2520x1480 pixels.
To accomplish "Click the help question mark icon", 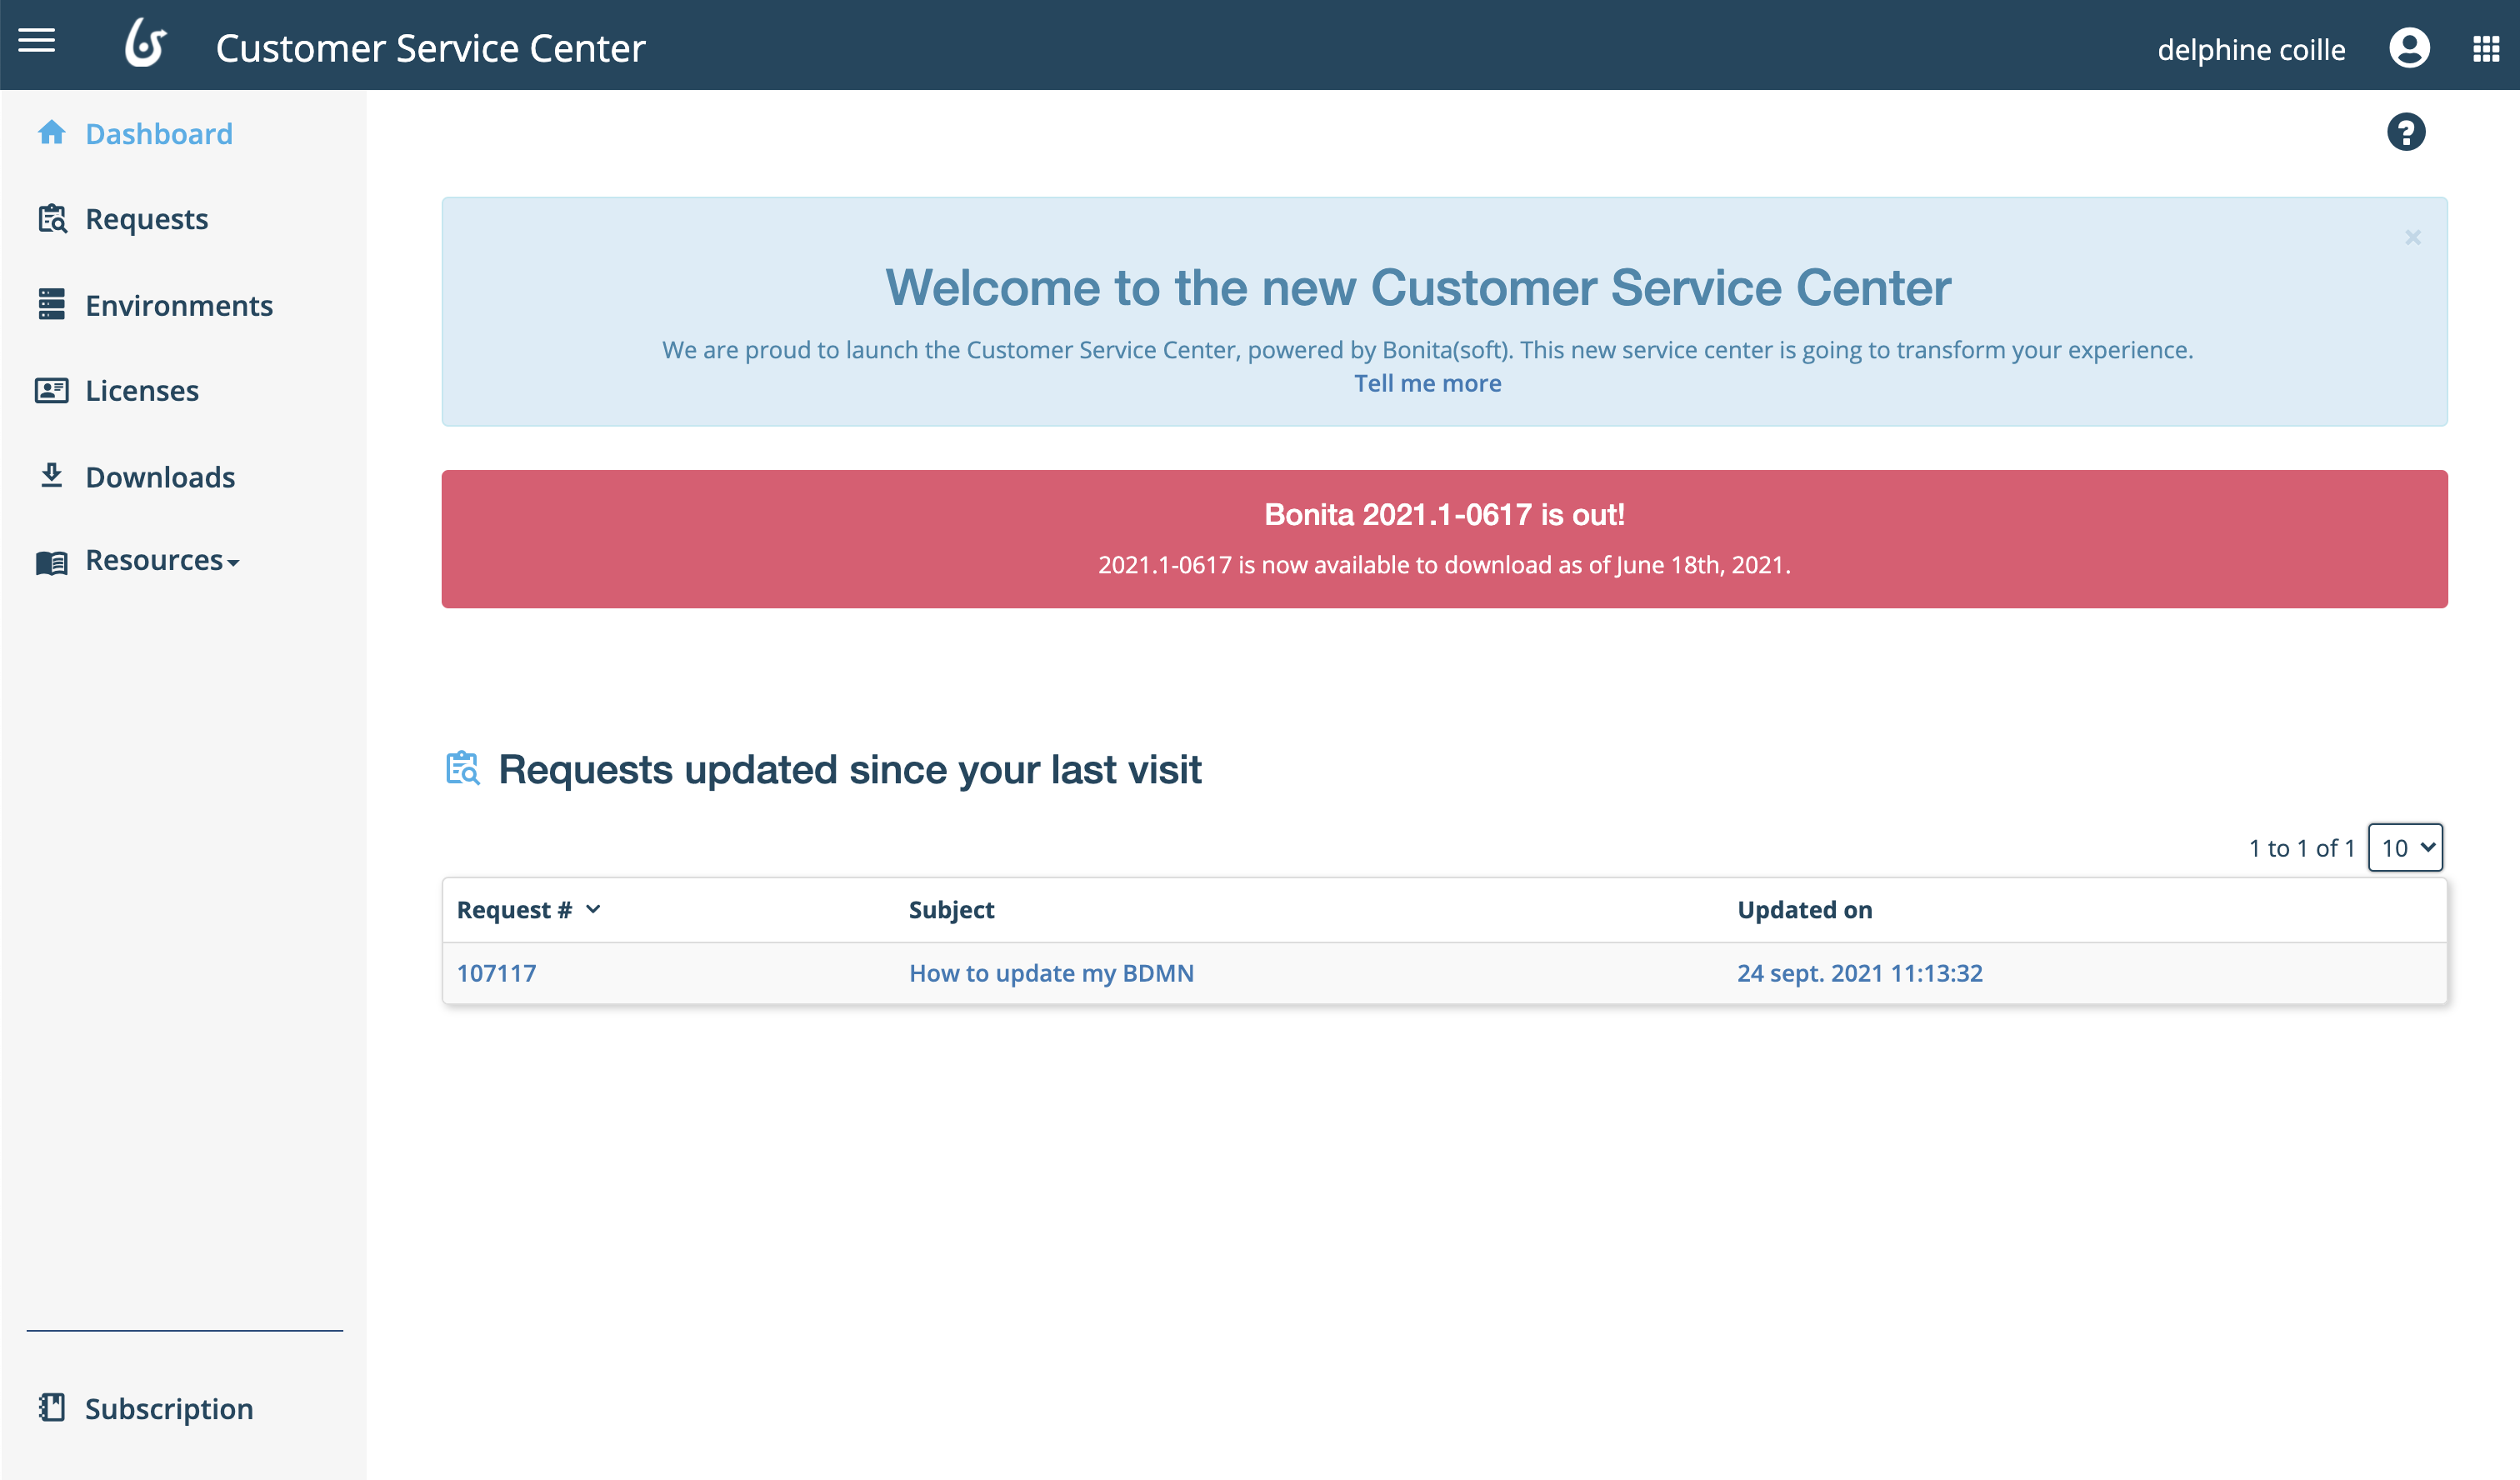I will pyautogui.click(x=2405, y=132).
